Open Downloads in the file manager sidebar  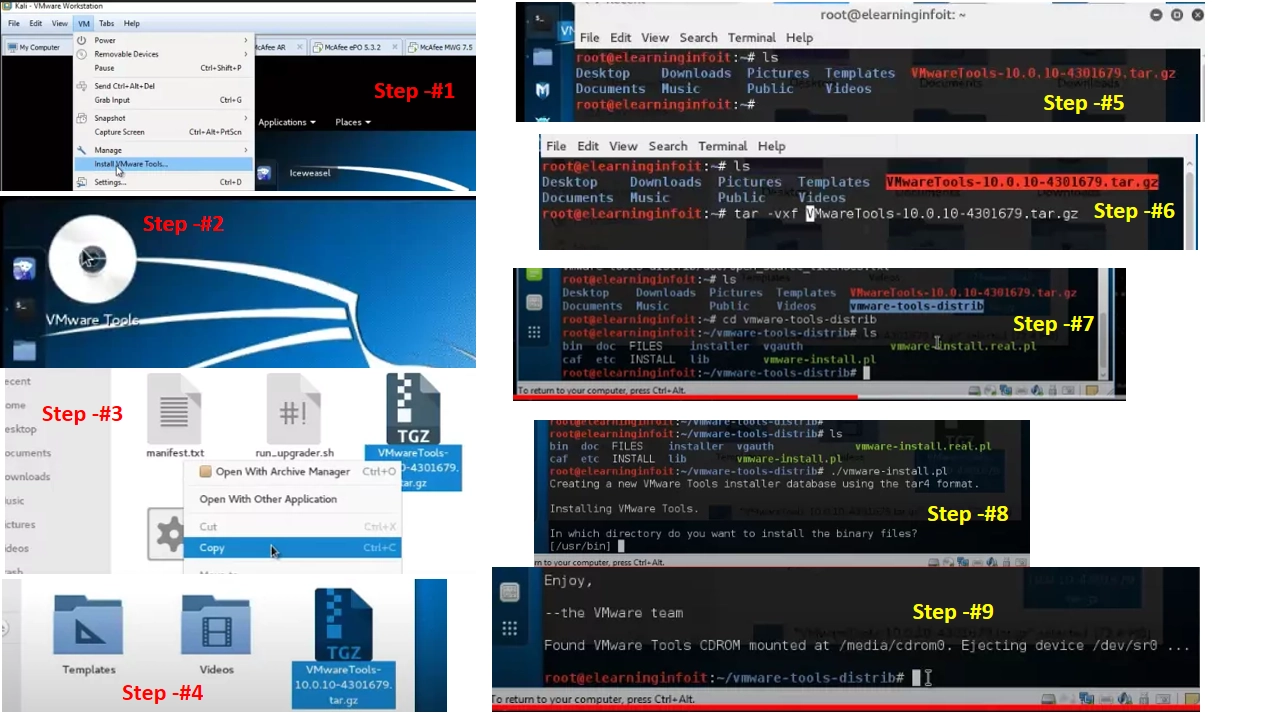26,477
